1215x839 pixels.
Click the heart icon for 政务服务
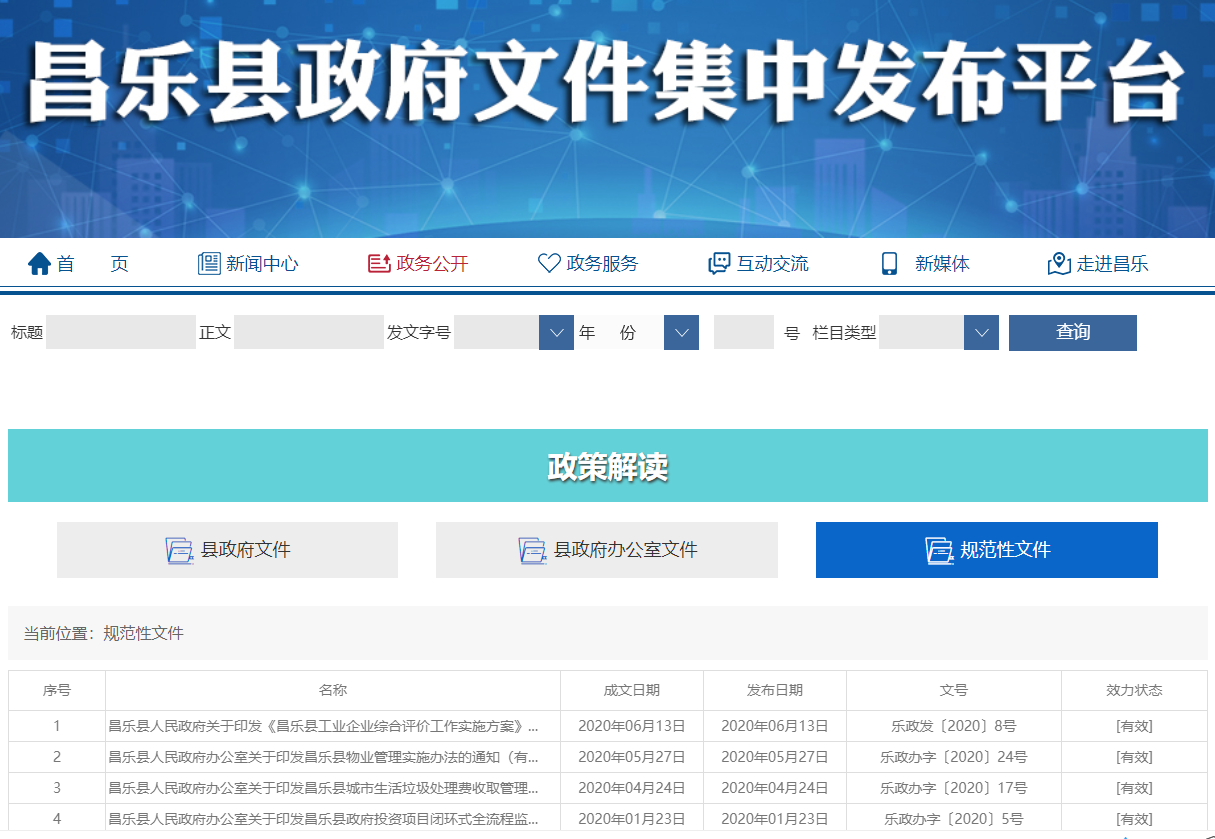pos(549,264)
